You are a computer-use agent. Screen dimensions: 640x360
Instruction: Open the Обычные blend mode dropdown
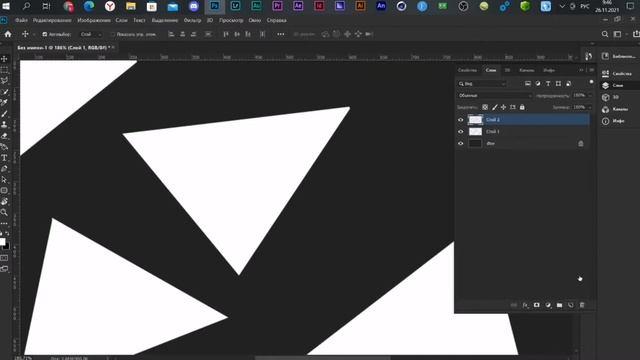pos(495,96)
